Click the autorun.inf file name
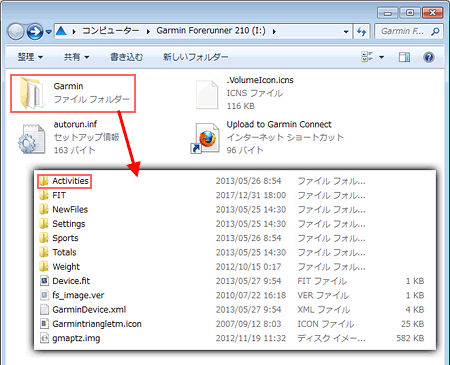 [x=75, y=124]
